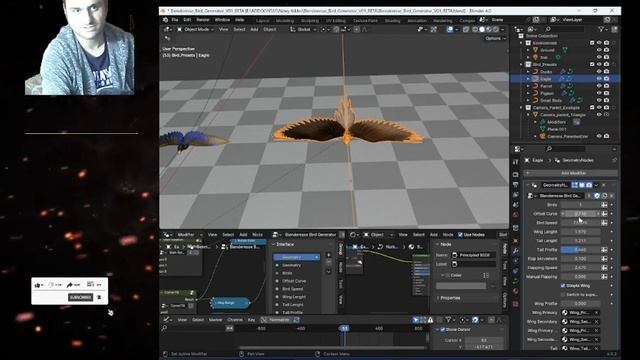Switch viewport to rendered shading

coord(496,29)
